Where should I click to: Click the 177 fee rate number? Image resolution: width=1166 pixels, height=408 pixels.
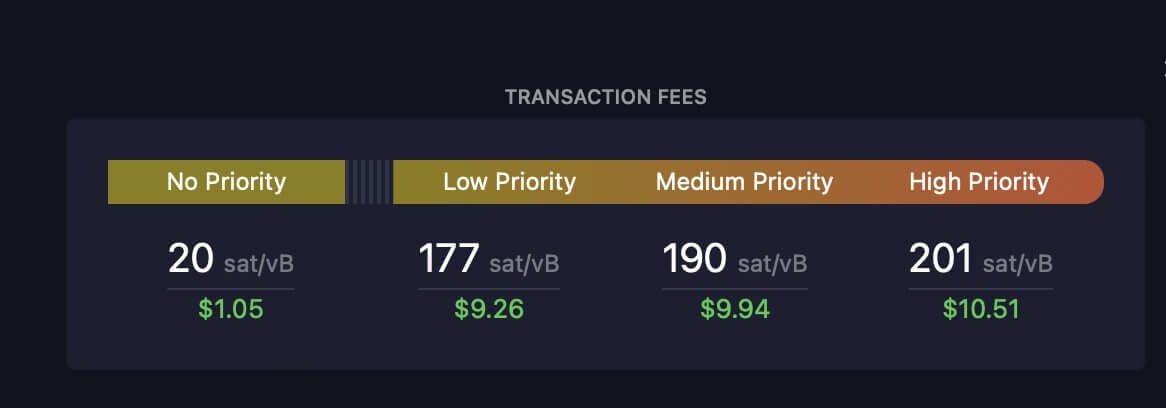tap(448, 260)
